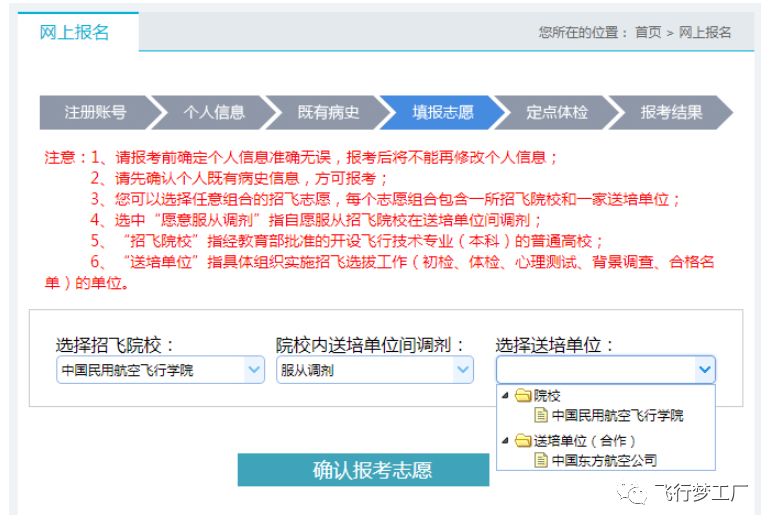
Task: Select the 注册账号 step
Action: (96, 112)
